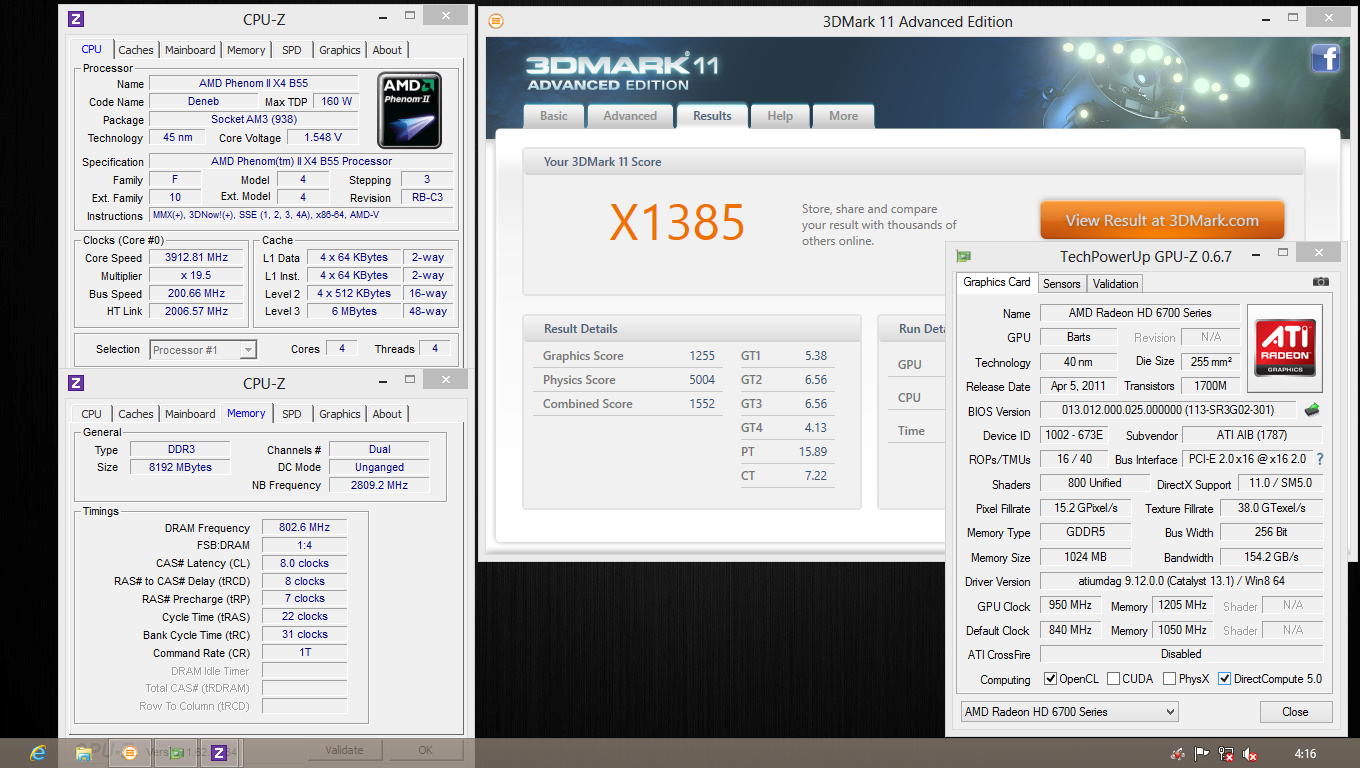Click the X1385 score text

click(678, 223)
